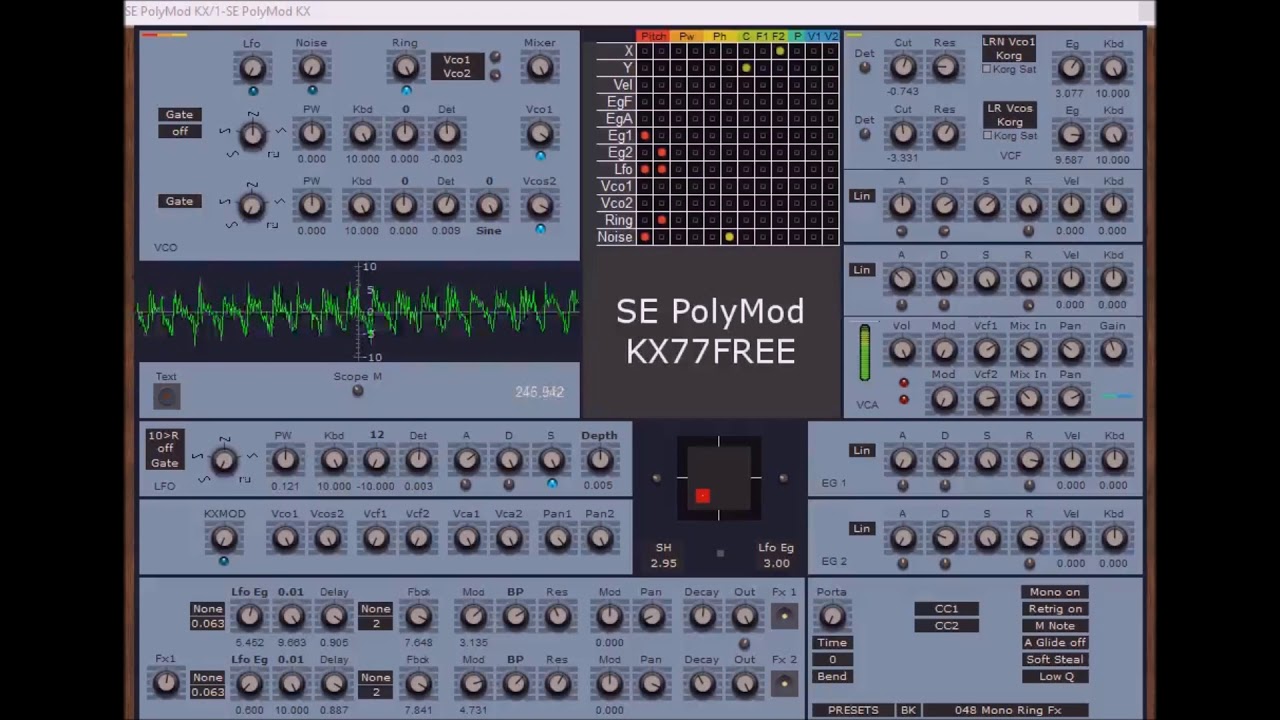Click the Text button below the scope
Viewport: 1280px width, 720px height.
click(x=167, y=397)
